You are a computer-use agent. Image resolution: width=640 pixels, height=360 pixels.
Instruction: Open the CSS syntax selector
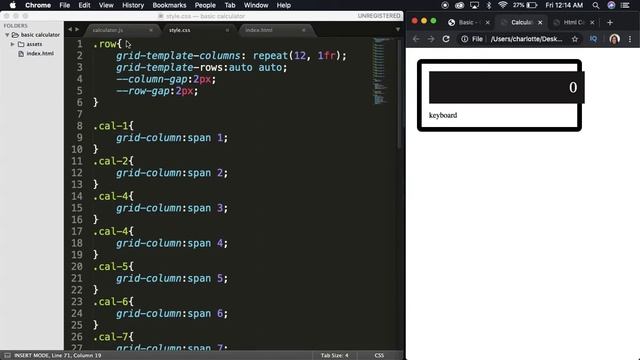[379, 356]
